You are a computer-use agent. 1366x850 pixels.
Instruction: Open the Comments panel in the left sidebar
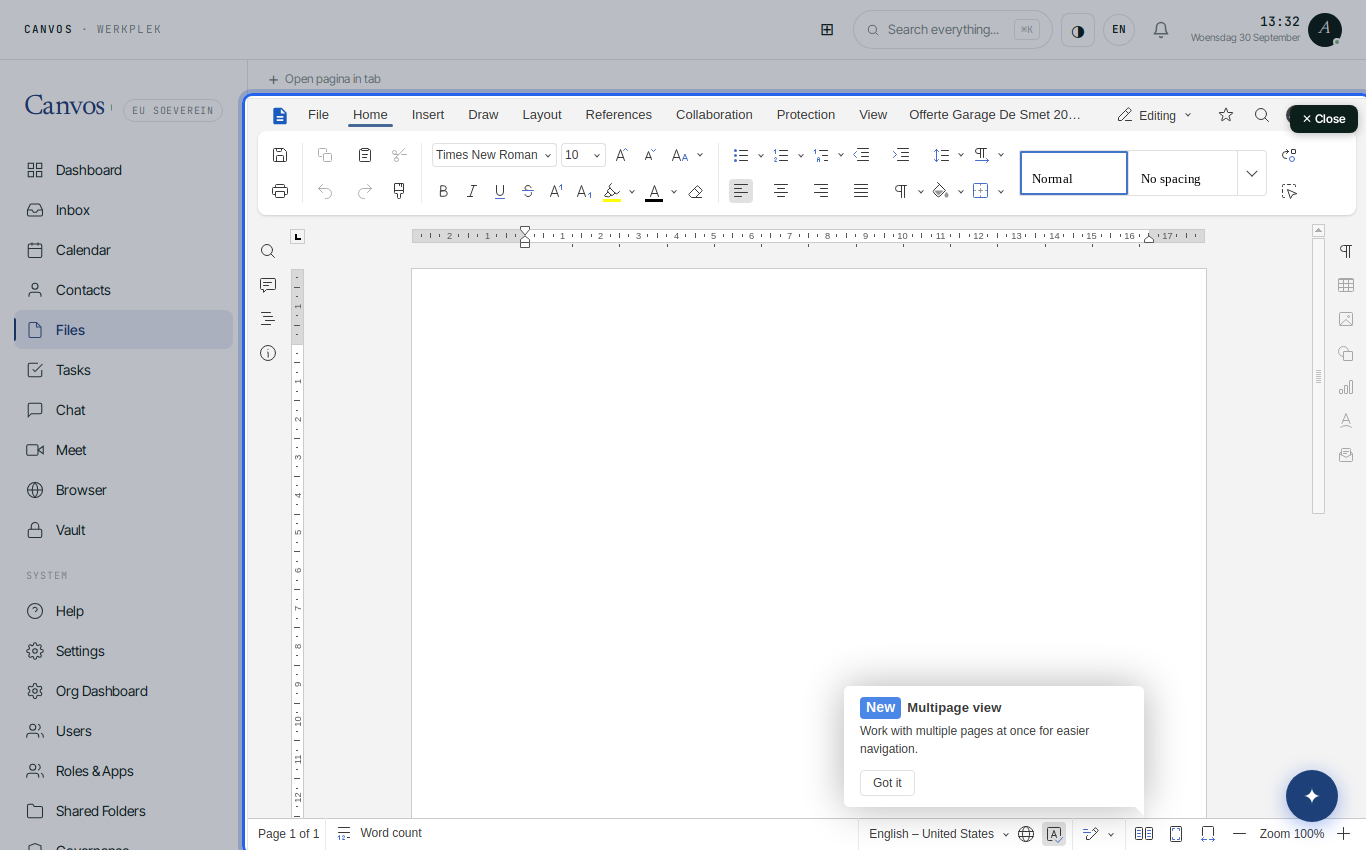[x=268, y=285]
